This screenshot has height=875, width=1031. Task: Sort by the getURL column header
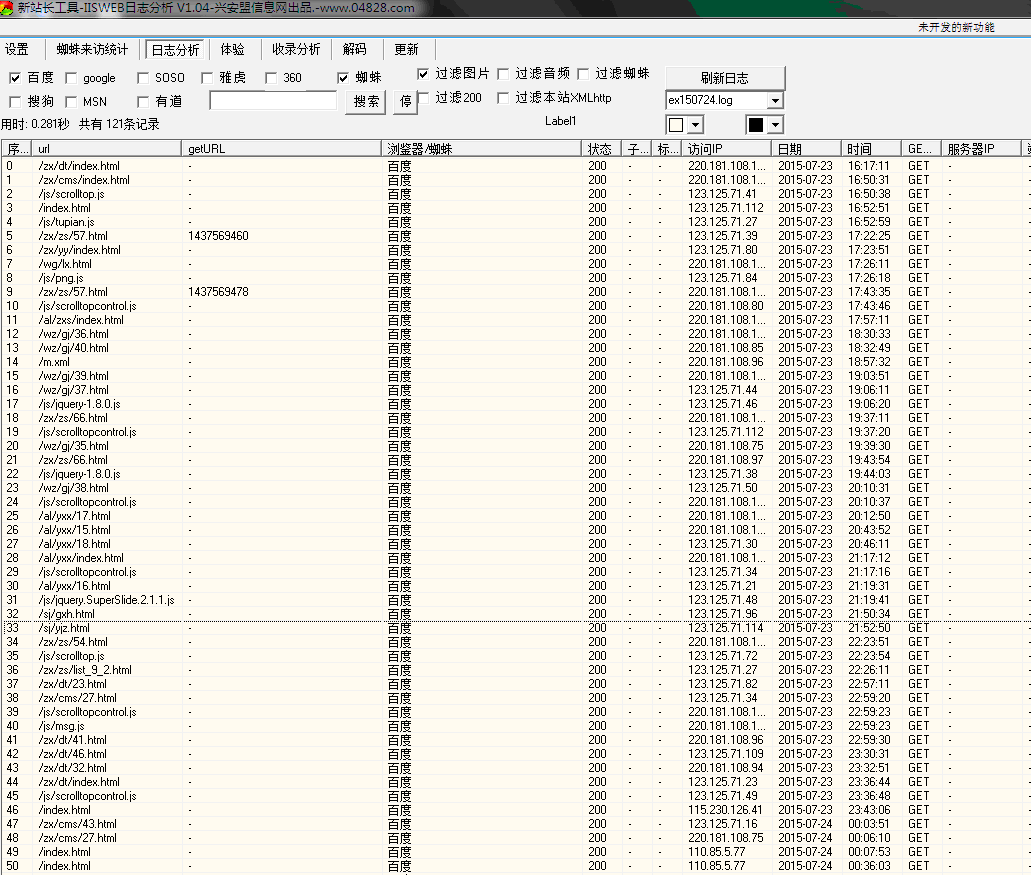click(x=281, y=149)
